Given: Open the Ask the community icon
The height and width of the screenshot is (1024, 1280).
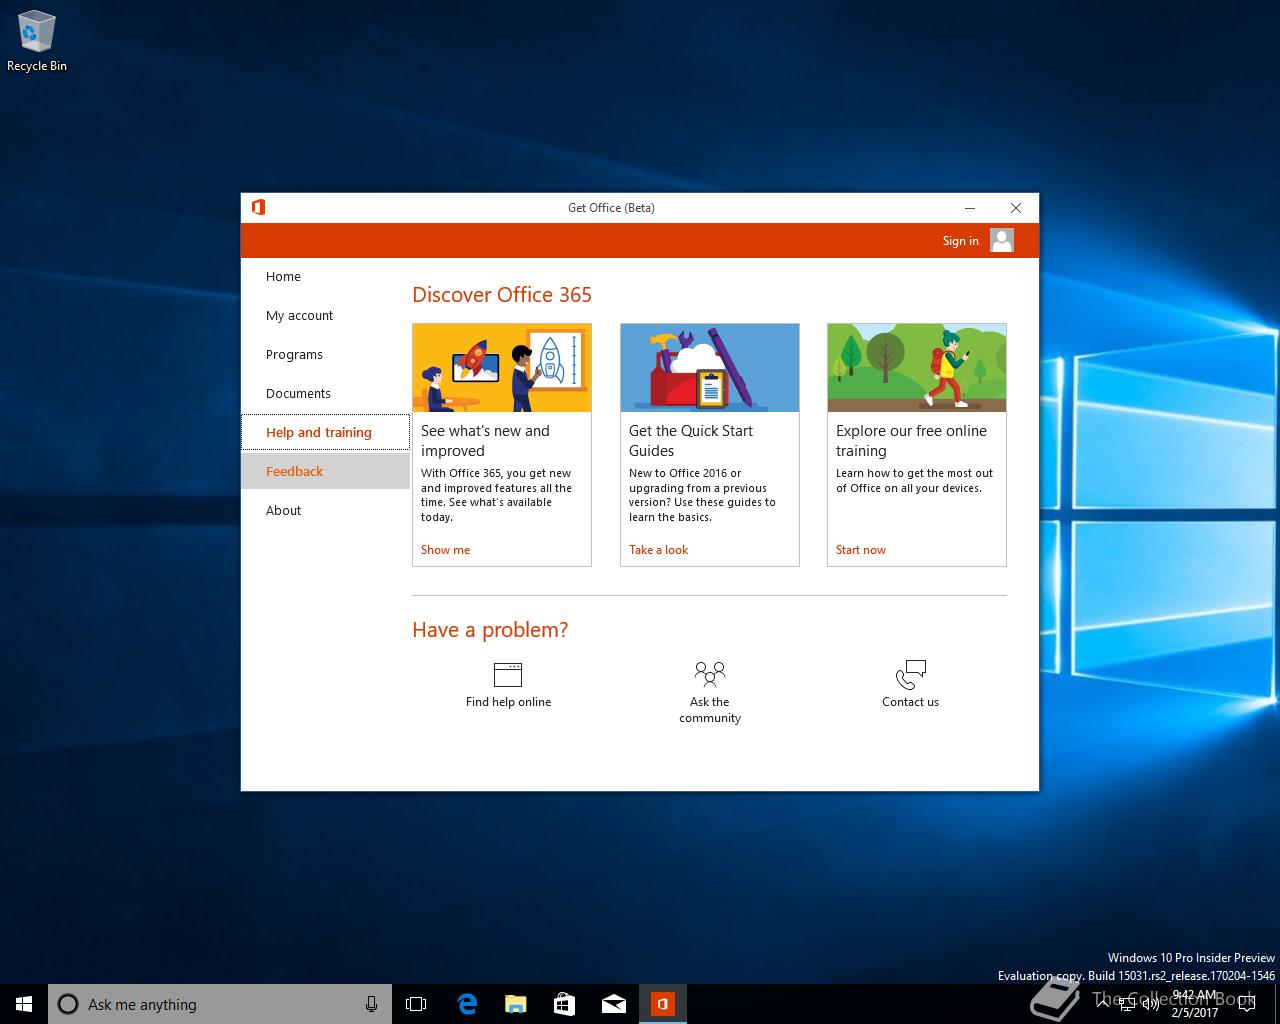Looking at the screenshot, I should tap(710, 675).
